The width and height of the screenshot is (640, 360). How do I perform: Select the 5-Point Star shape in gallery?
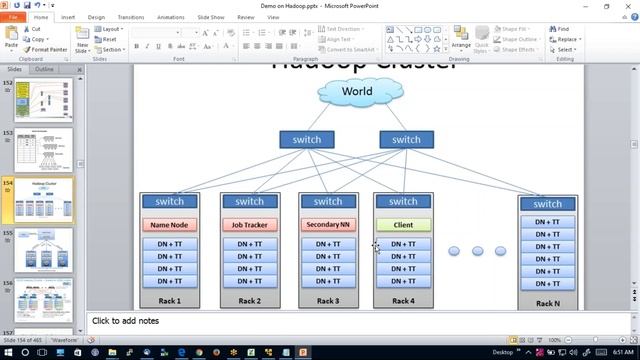click(x=437, y=49)
